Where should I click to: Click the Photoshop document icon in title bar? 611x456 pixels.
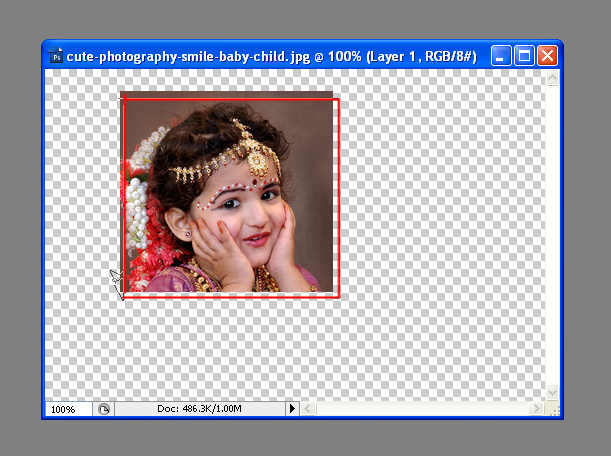click(x=56, y=56)
